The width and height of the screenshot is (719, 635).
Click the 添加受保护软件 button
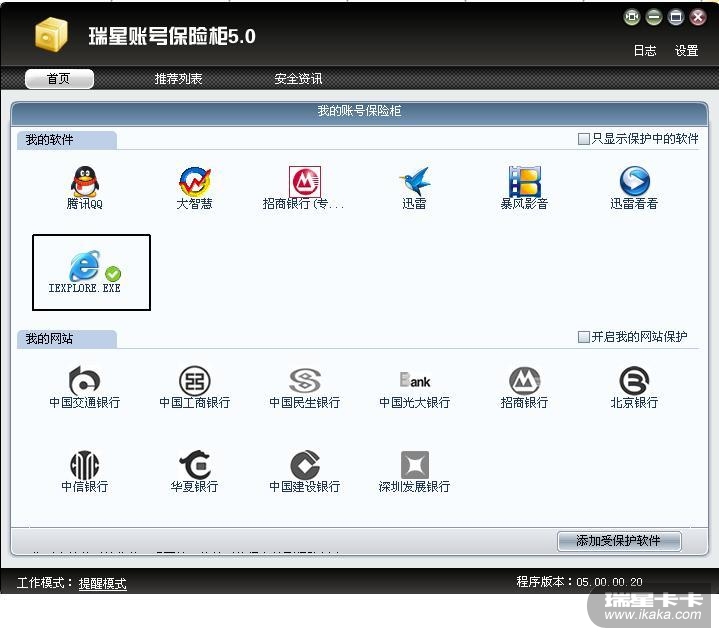(619, 541)
